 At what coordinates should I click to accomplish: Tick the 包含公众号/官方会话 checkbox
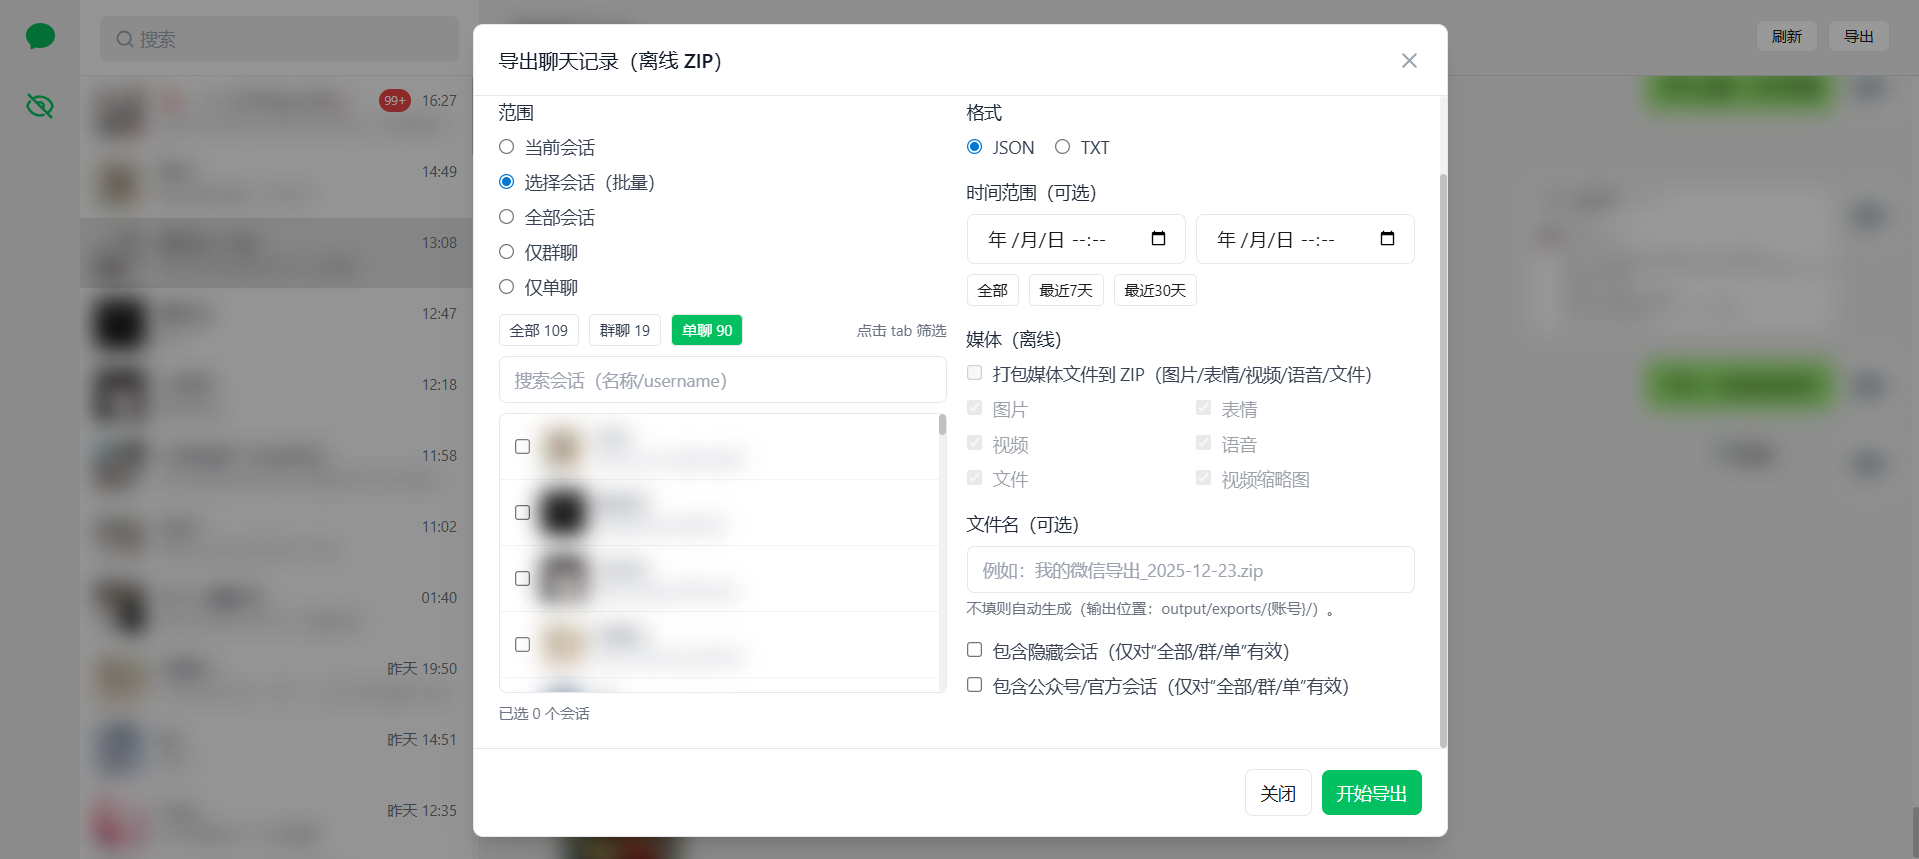pyautogui.click(x=974, y=685)
